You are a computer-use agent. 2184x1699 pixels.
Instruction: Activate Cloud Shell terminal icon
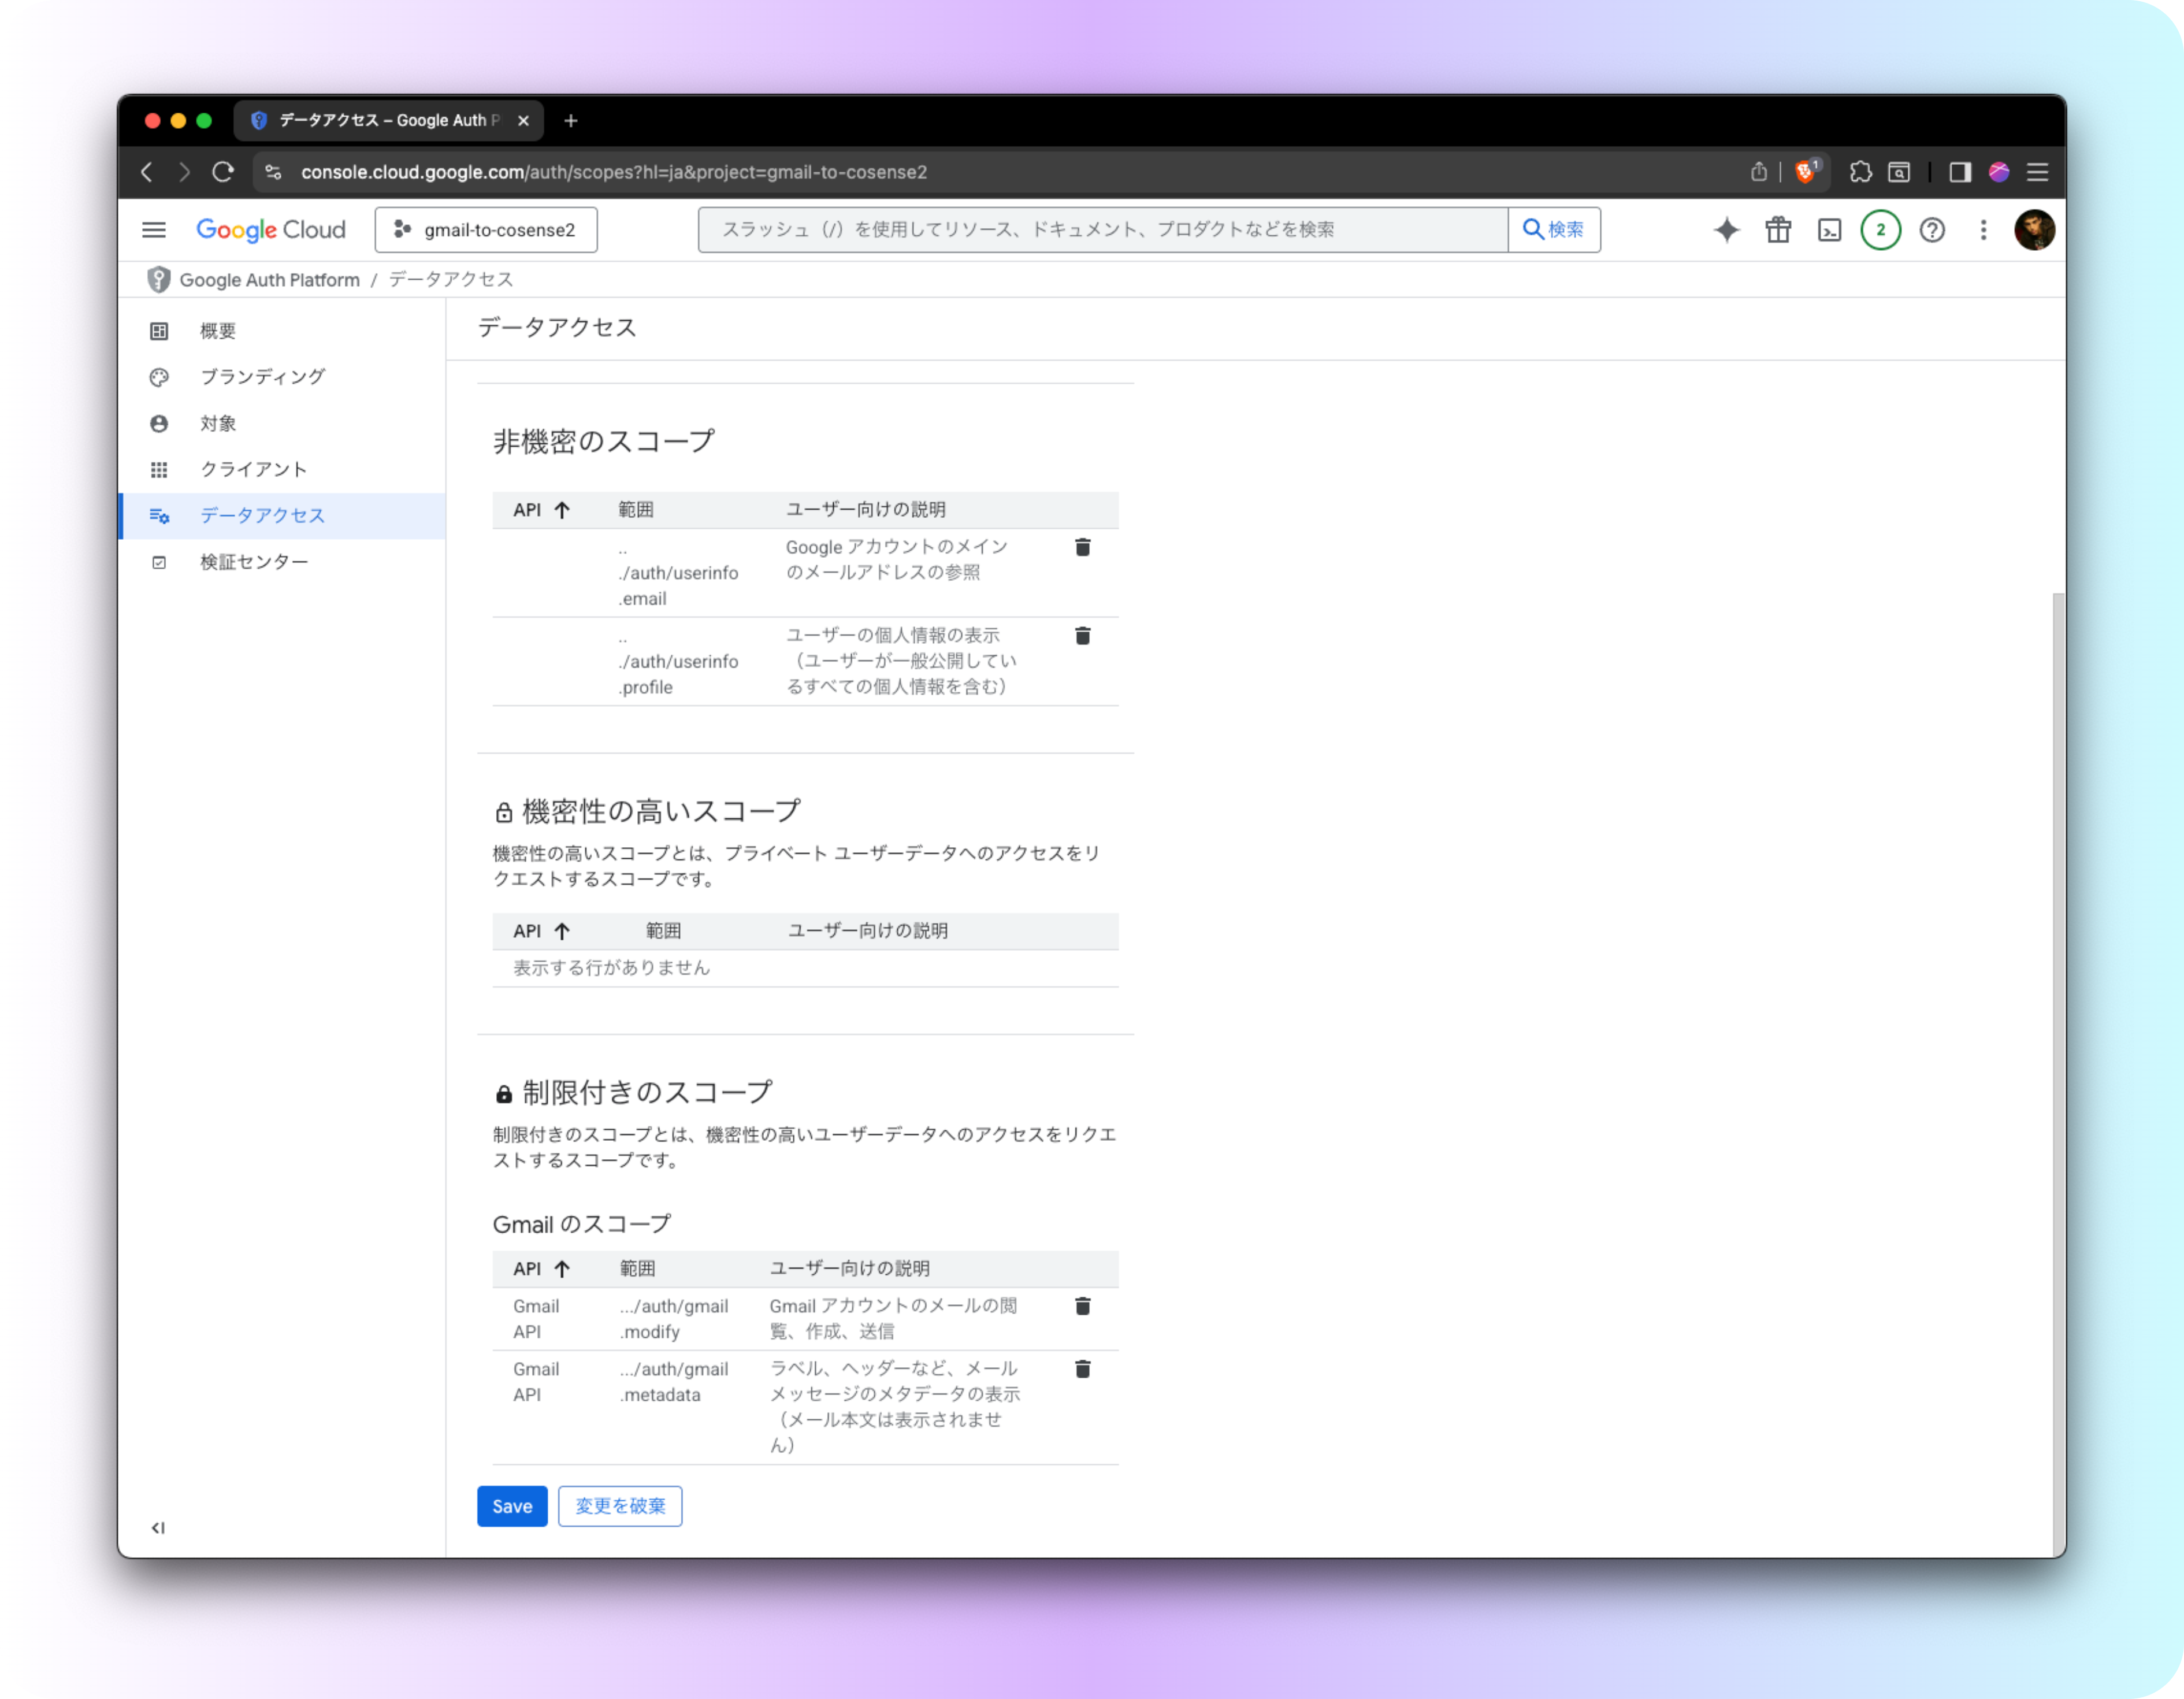pyautogui.click(x=1829, y=230)
